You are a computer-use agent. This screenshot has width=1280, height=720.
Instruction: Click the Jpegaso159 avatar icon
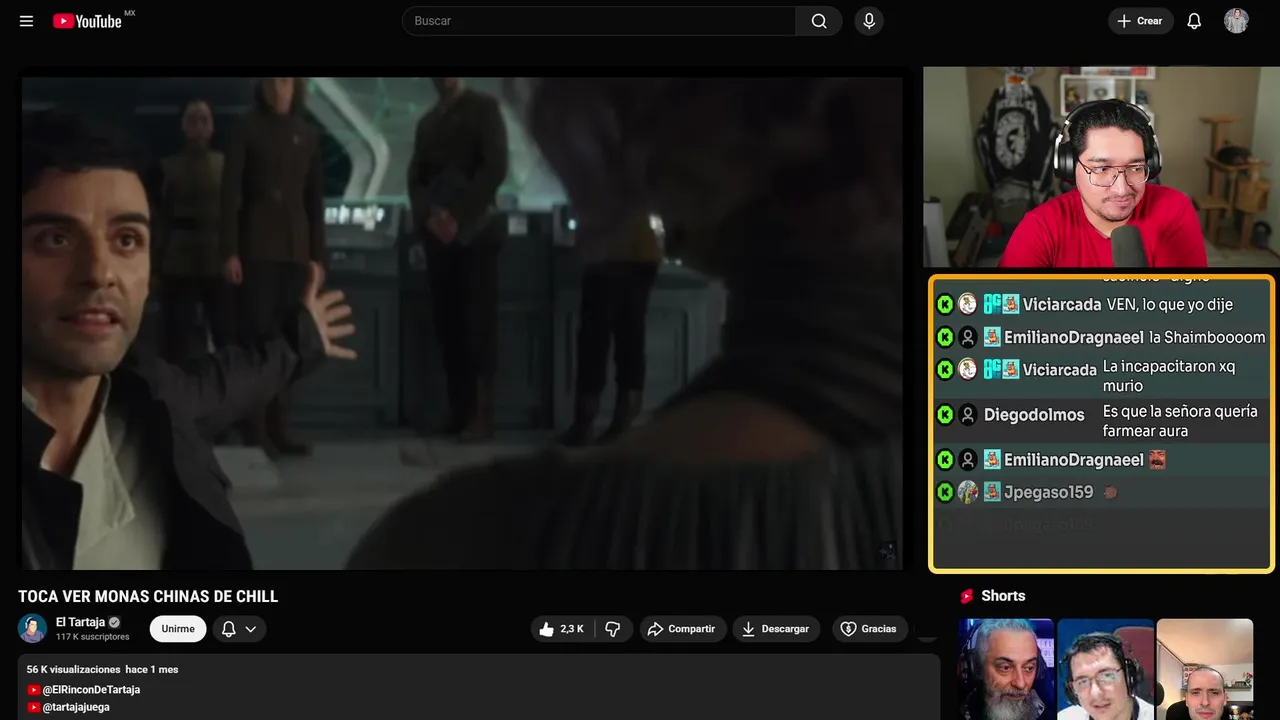click(x=967, y=492)
